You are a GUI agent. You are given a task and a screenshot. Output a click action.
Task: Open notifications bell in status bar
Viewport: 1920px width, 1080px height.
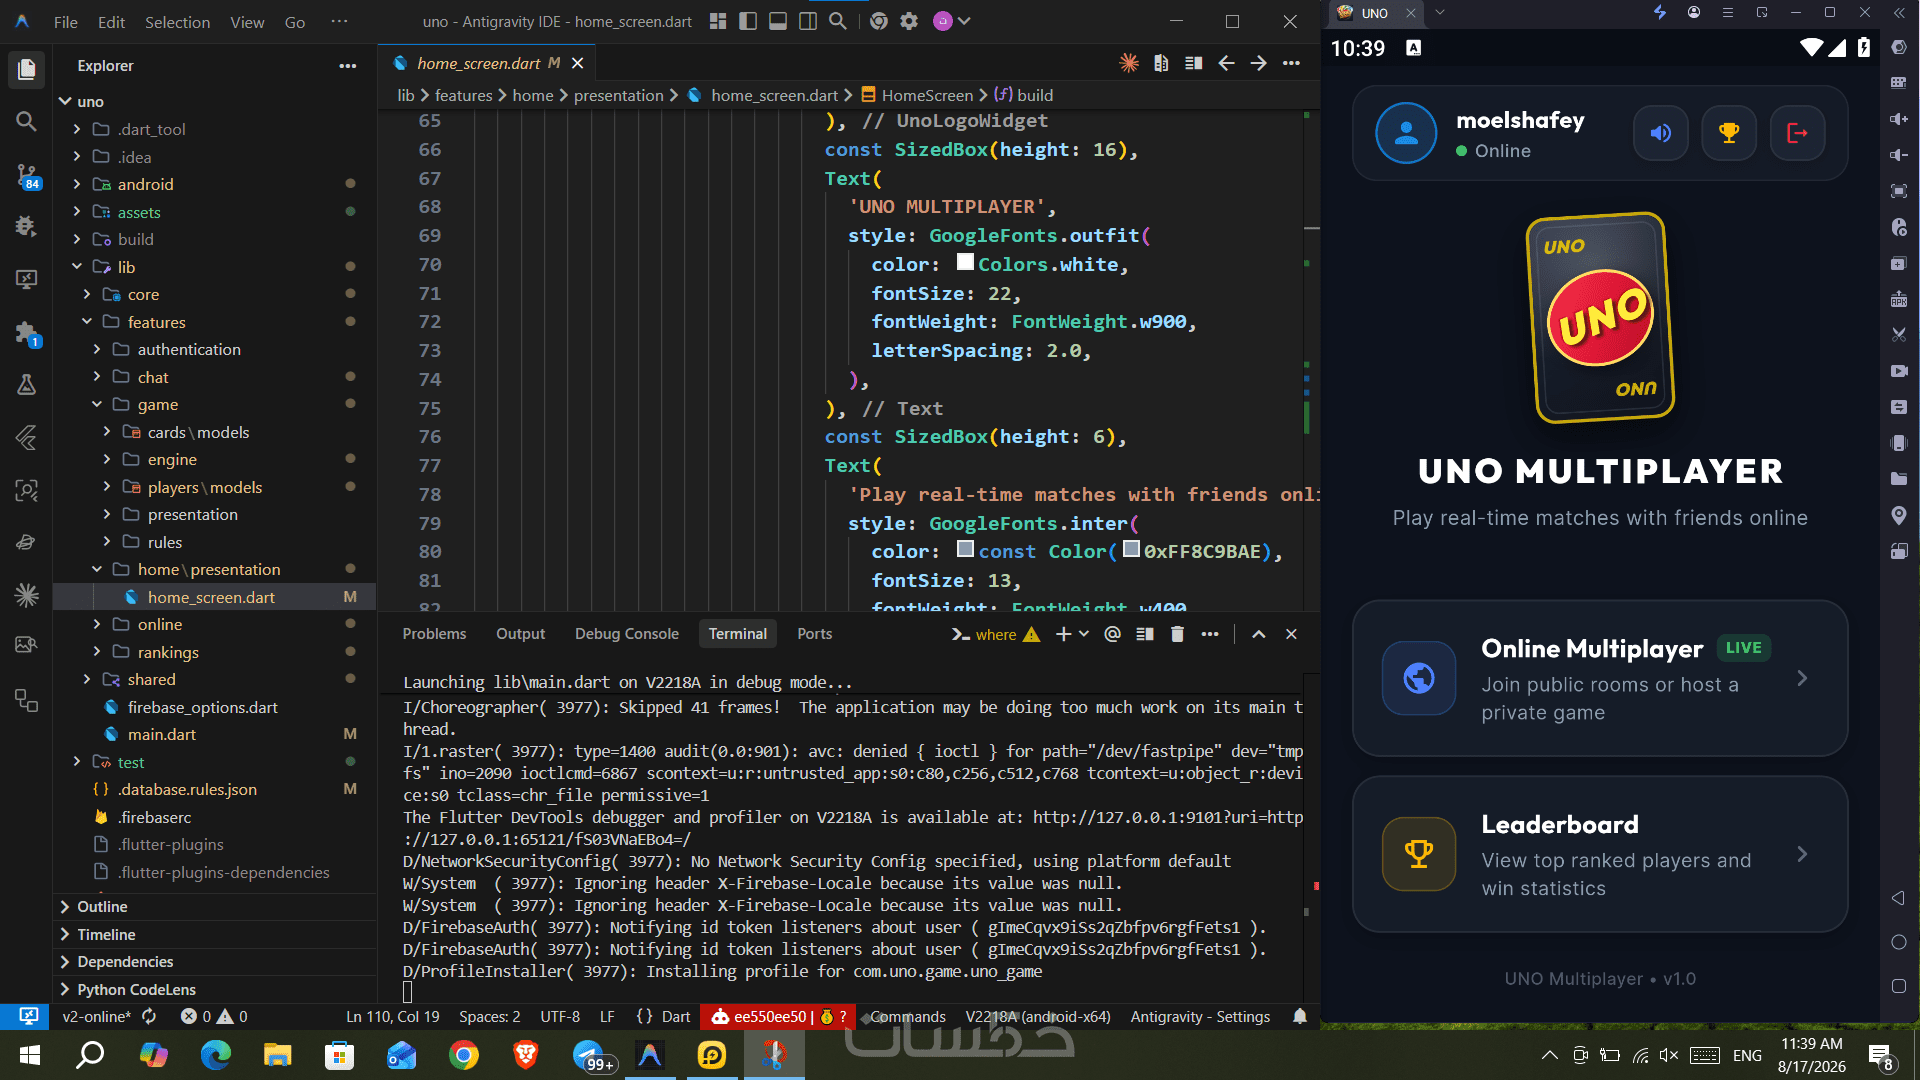point(1300,1017)
